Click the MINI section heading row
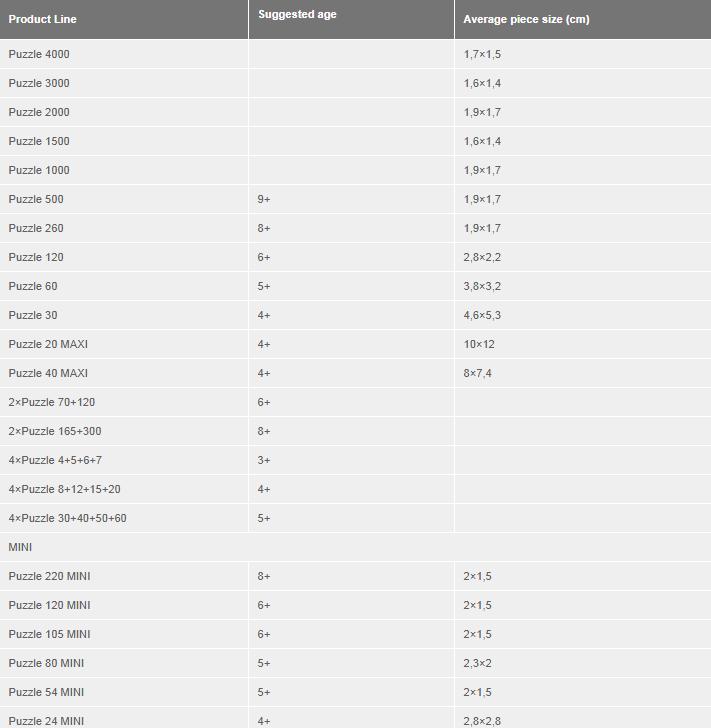This screenshot has height=728, width=711. [355, 547]
